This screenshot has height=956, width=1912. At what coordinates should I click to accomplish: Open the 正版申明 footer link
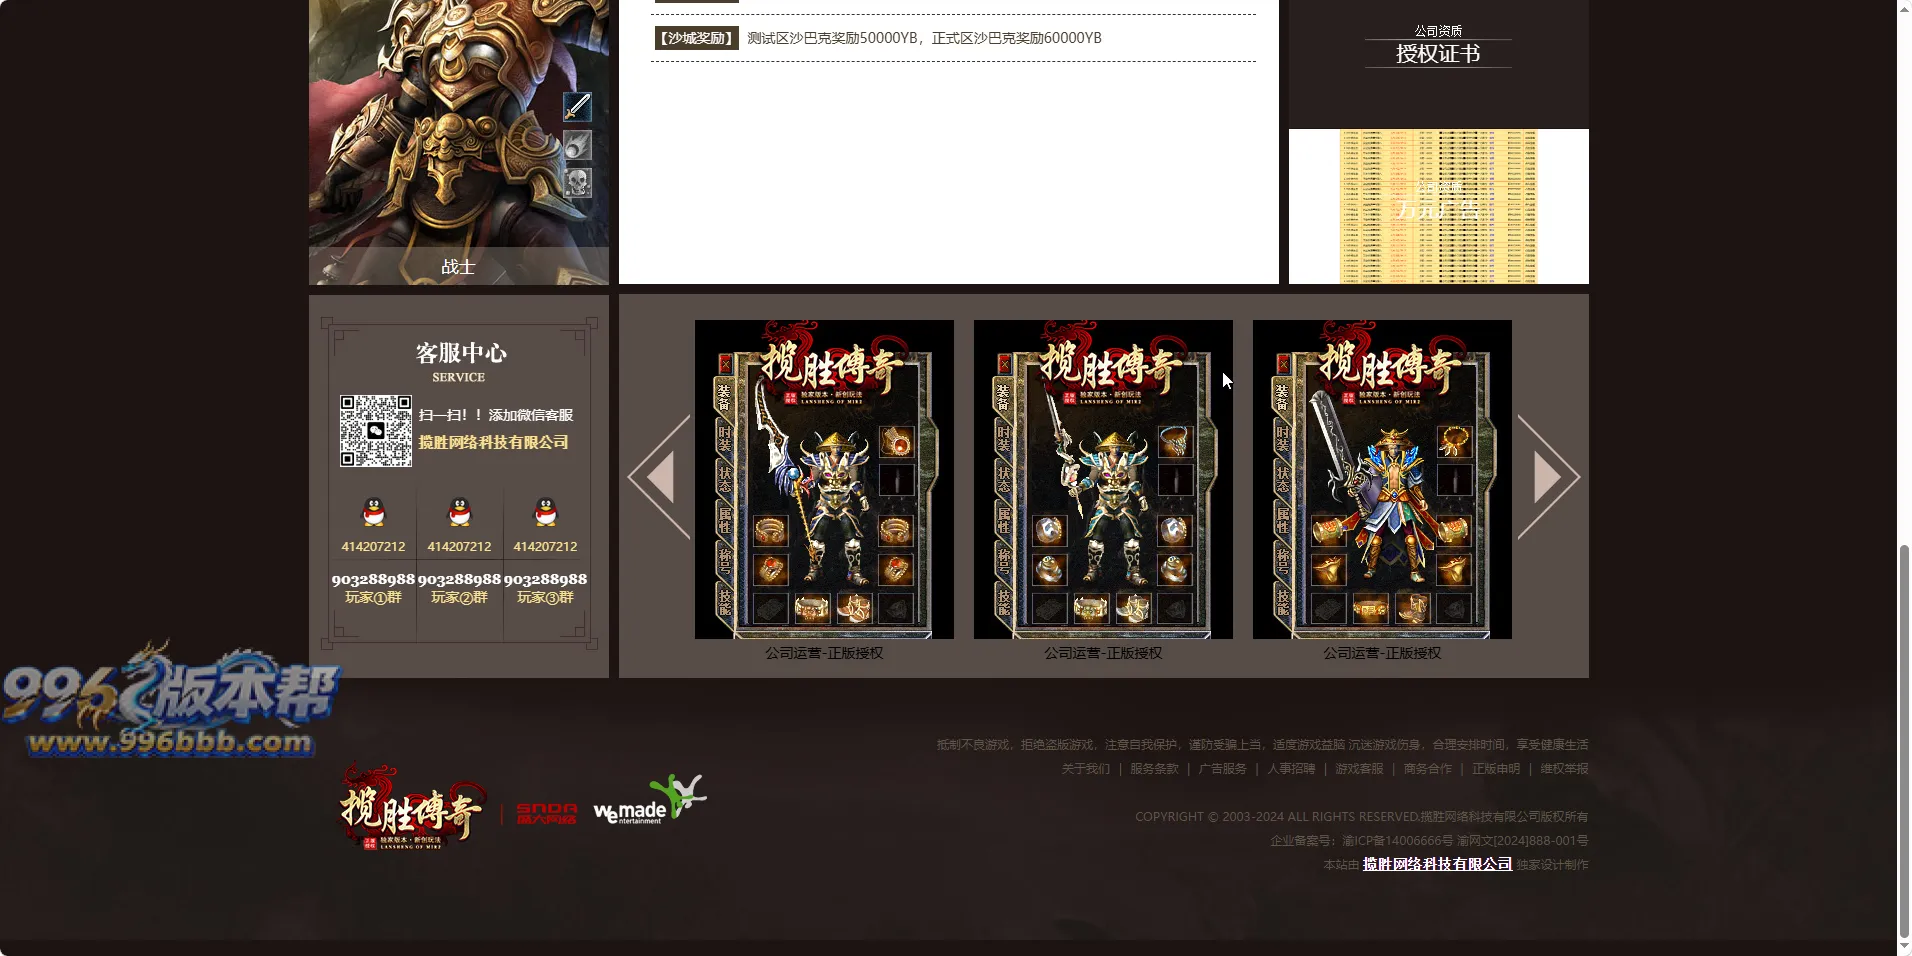[x=1496, y=769]
